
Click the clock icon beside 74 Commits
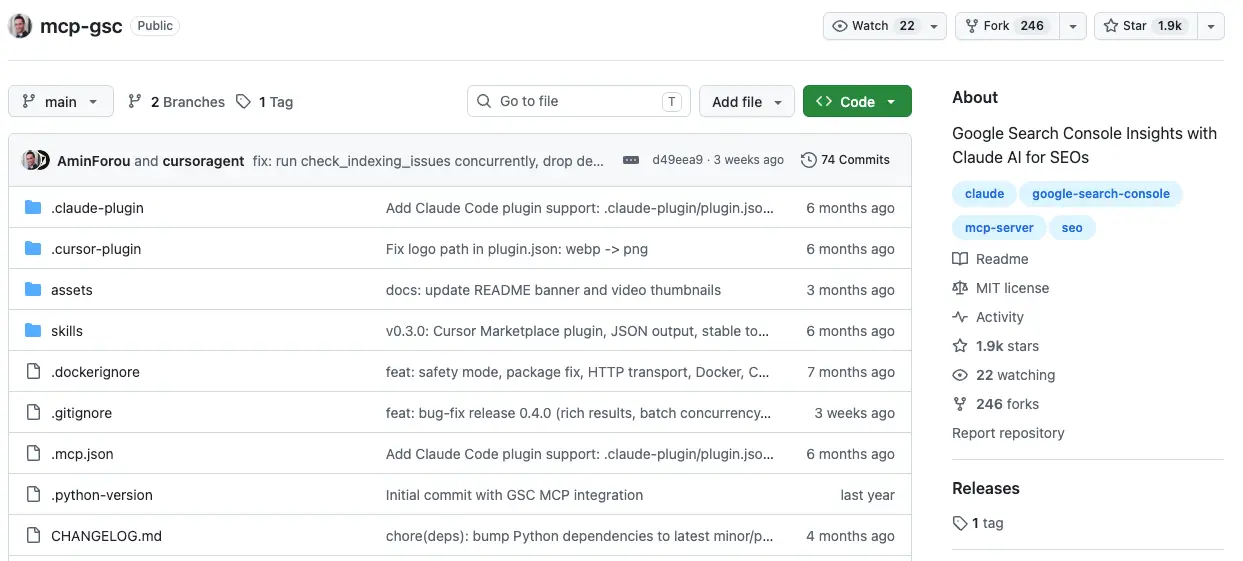pos(809,160)
